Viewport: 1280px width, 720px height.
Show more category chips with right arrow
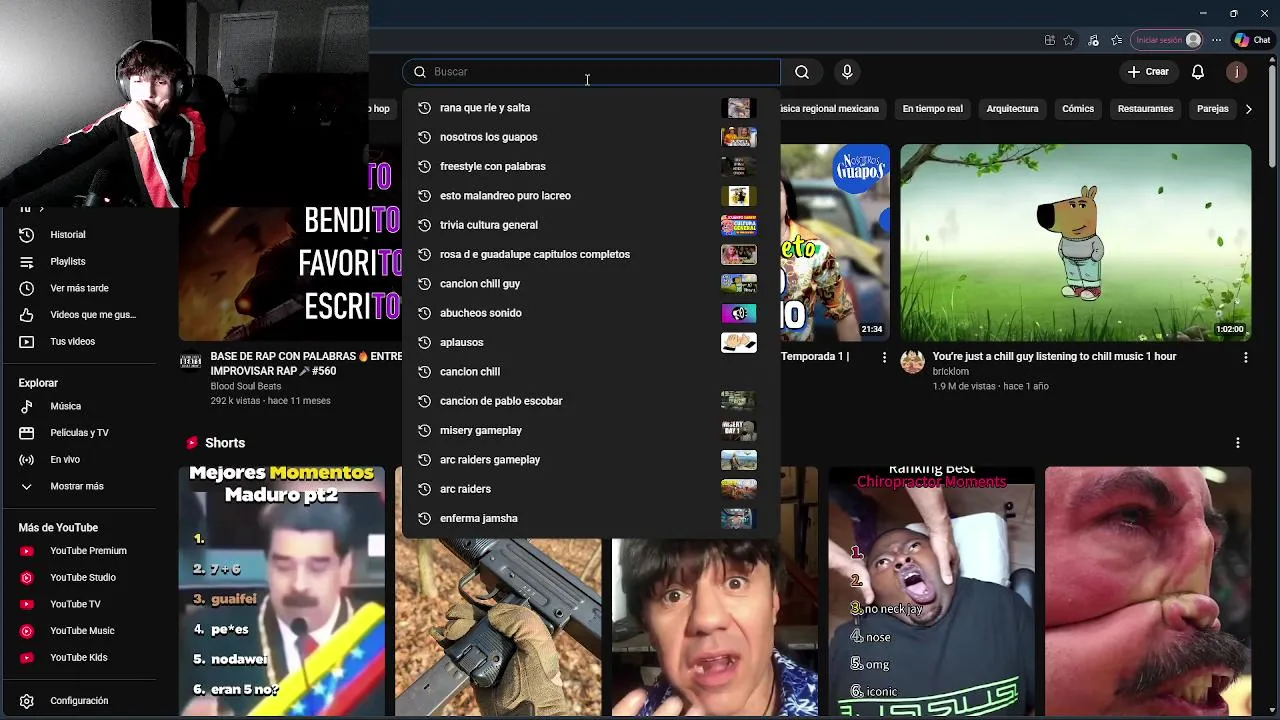coord(1248,109)
